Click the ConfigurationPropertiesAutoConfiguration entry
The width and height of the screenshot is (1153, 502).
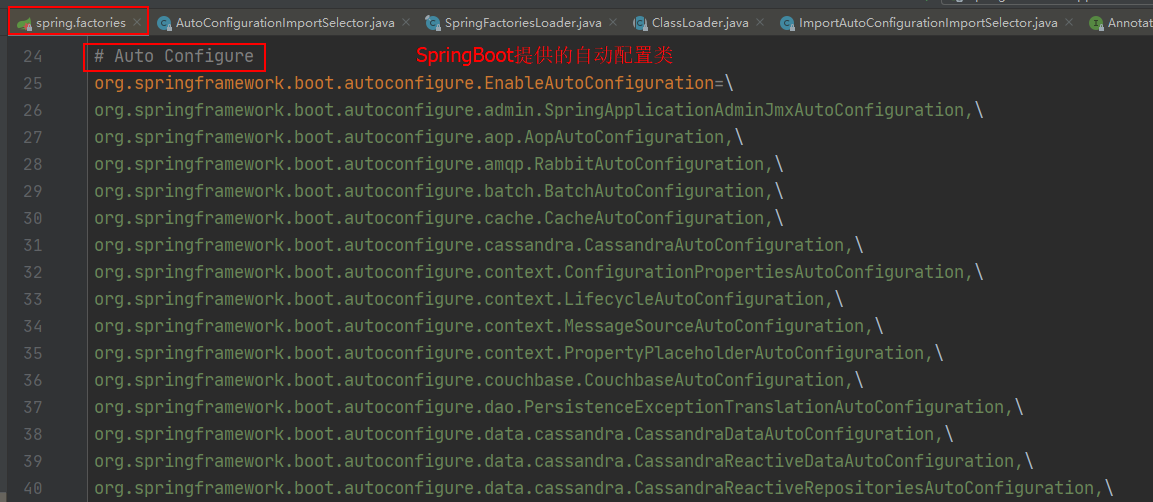(x=539, y=272)
